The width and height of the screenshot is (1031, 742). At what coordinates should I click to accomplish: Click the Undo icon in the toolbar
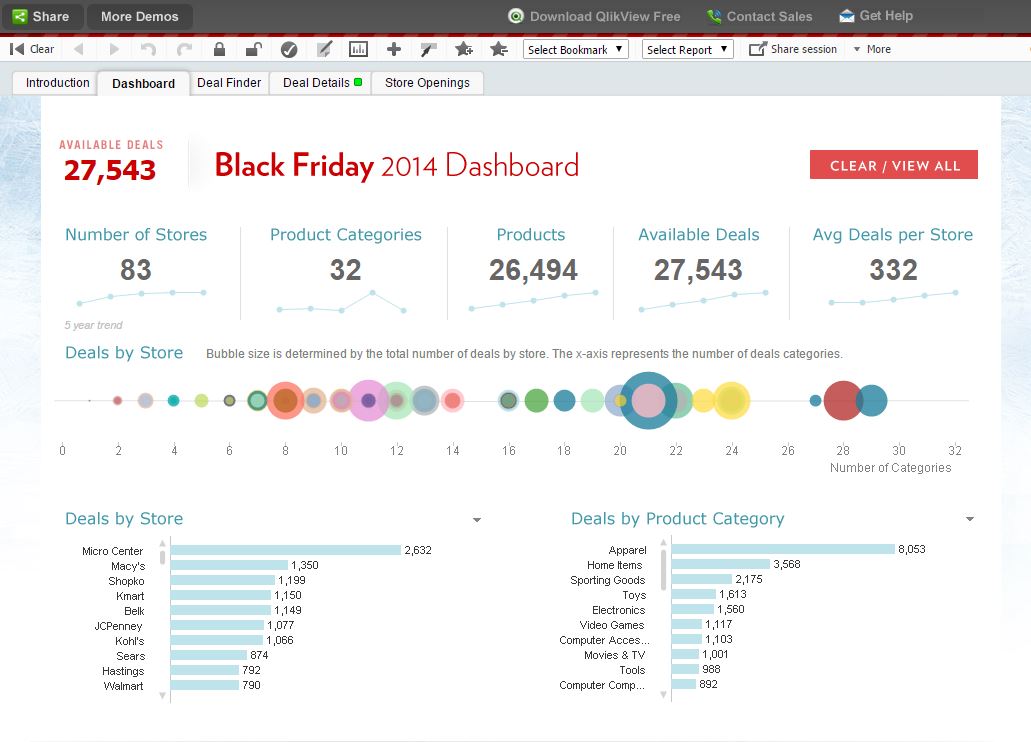(149, 49)
